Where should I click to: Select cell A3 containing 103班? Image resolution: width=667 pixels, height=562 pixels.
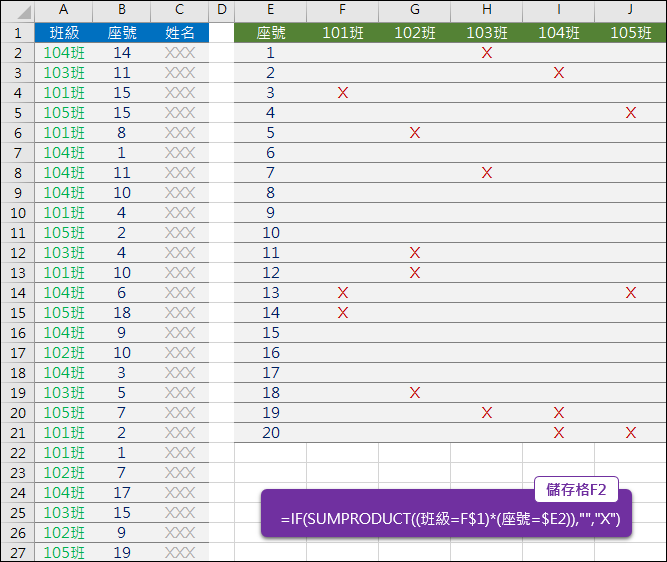coord(64,73)
